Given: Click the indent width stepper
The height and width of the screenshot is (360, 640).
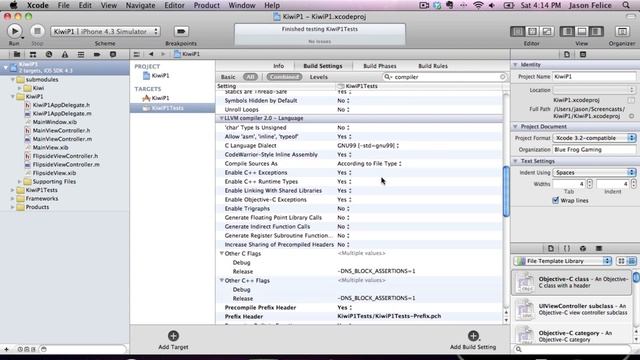Looking at the screenshot, I should point(633,184).
